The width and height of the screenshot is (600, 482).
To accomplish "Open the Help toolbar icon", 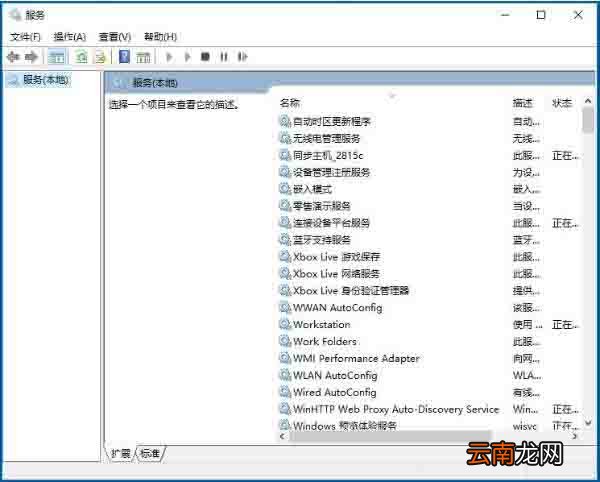I will [124, 57].
